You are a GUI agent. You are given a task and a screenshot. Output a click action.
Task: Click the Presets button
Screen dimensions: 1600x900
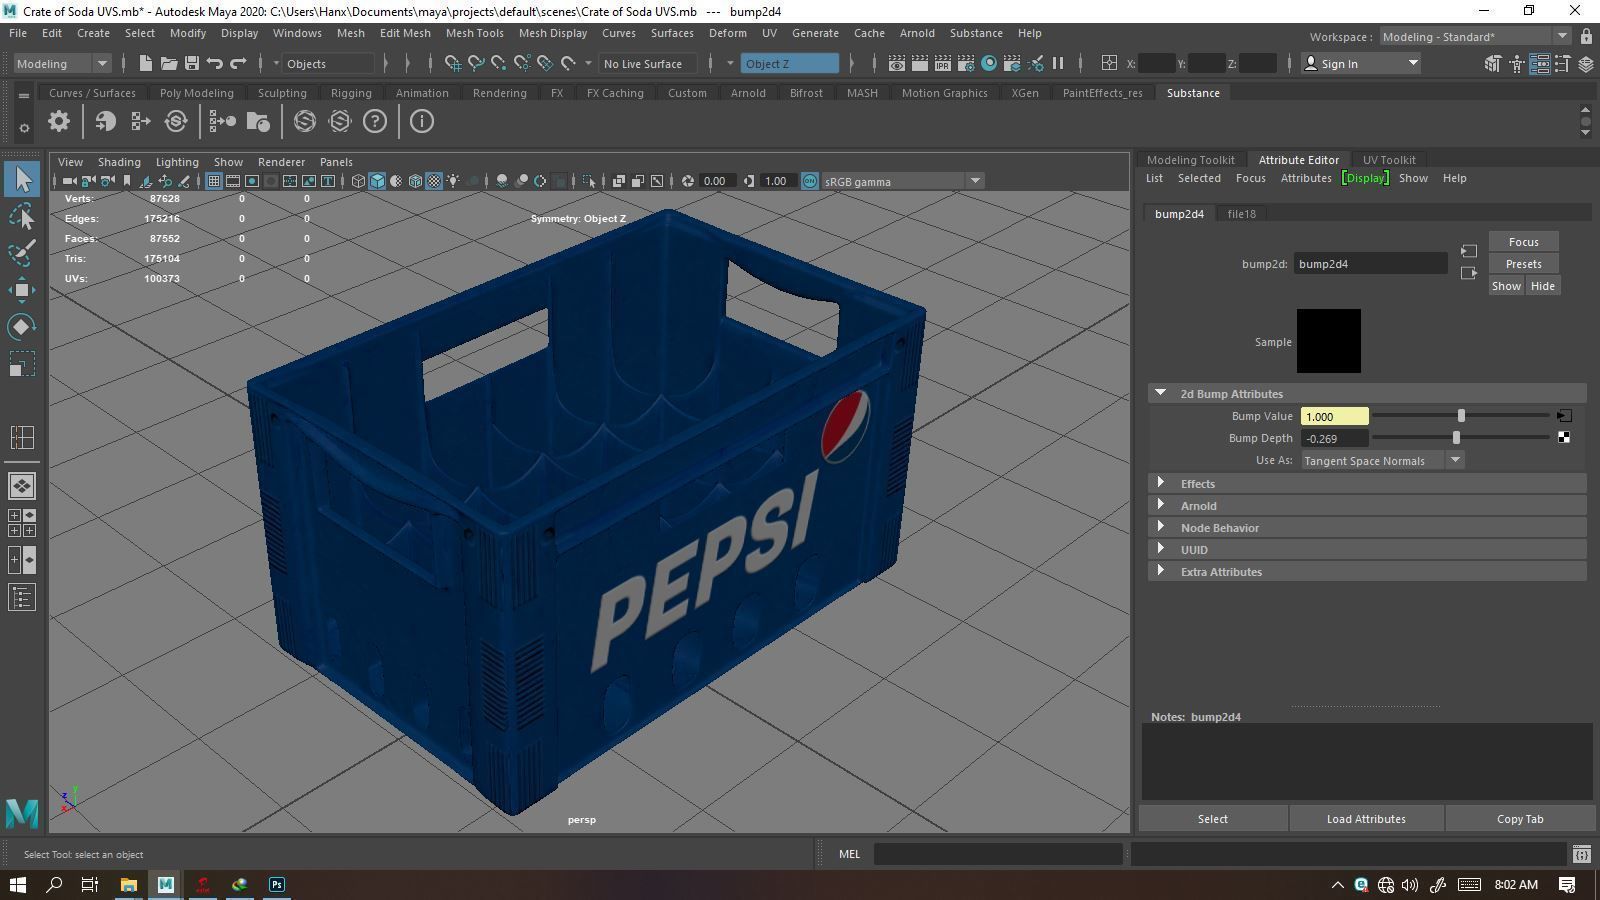1523,264
